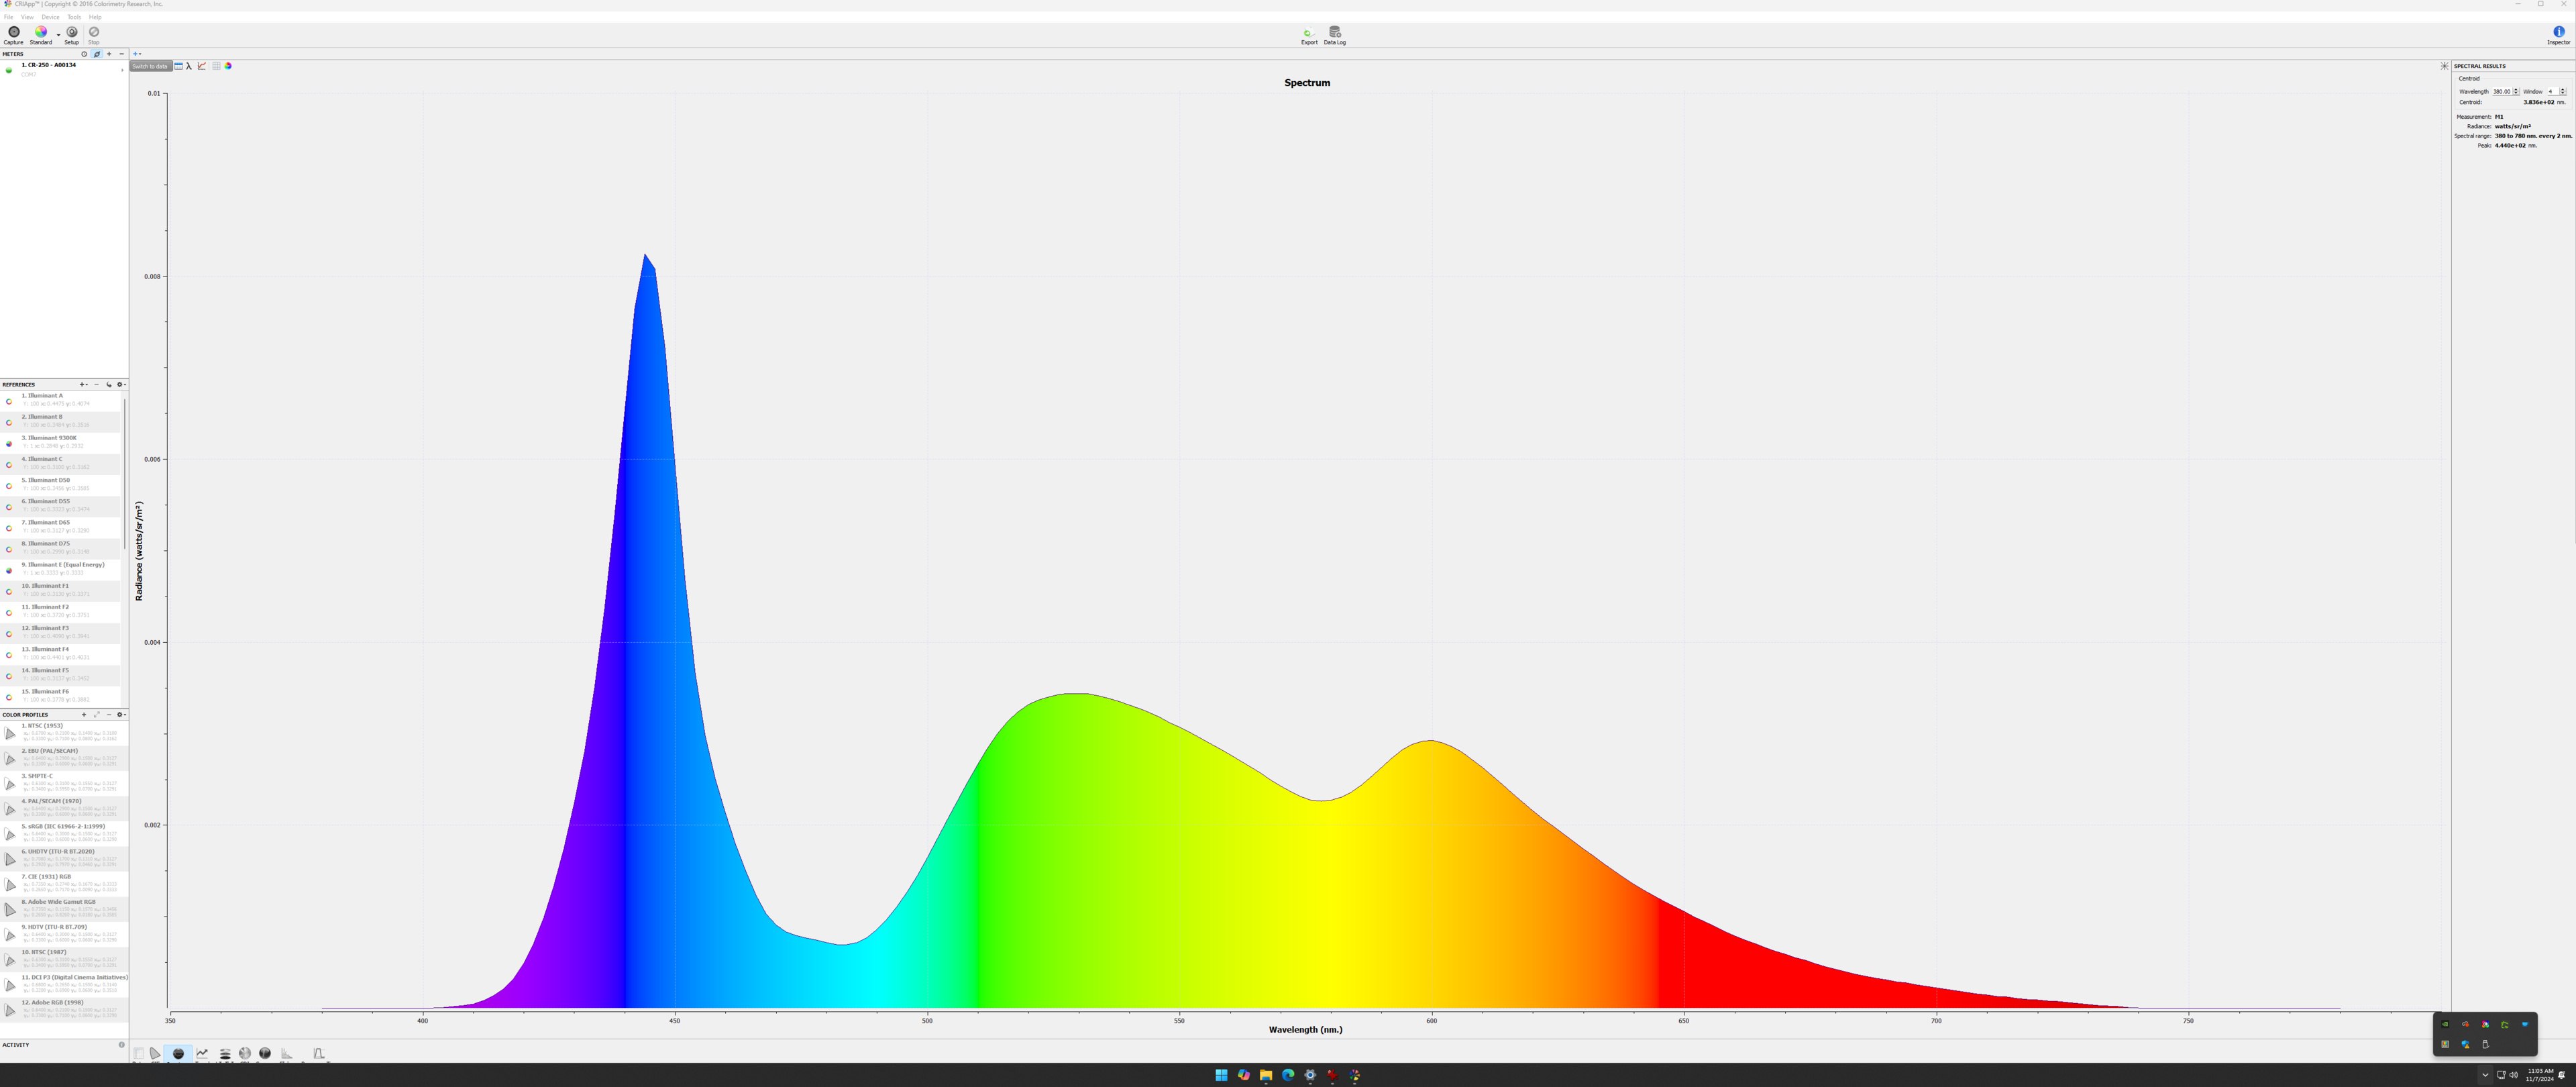
Task: Open the View menu
Action: tap(27, 17)
